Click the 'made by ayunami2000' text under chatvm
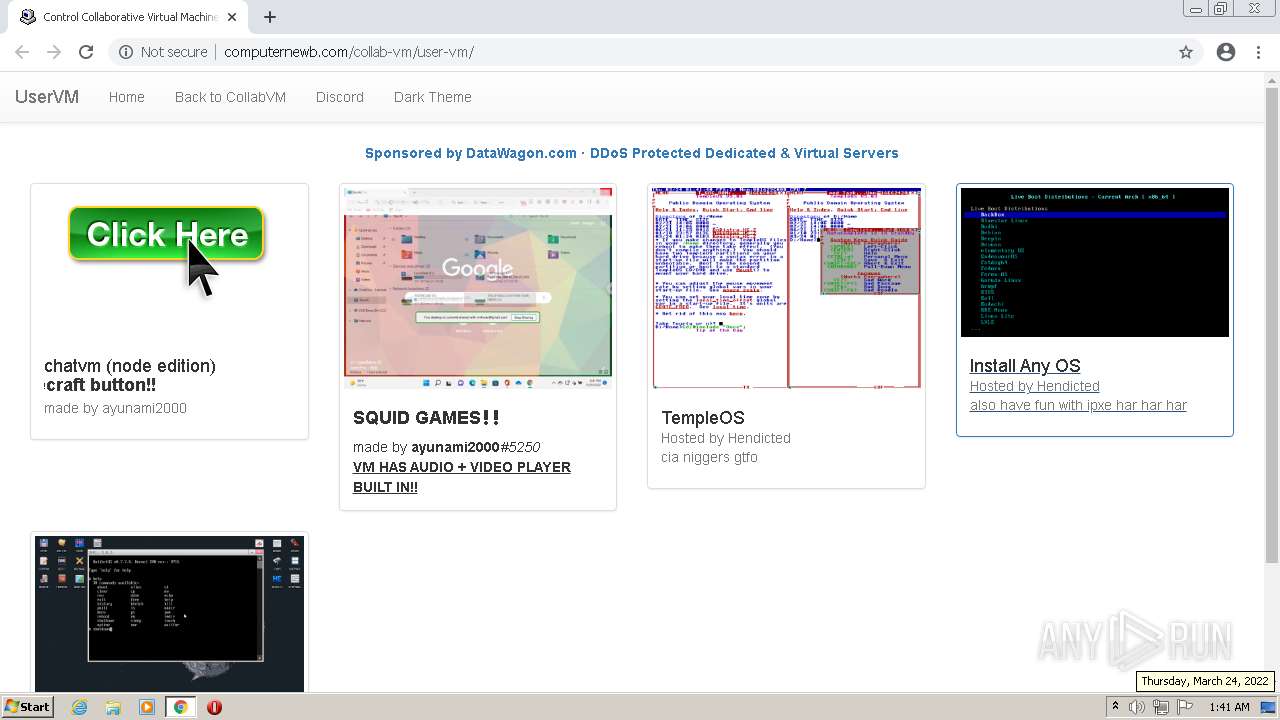The width and height of the screenshot is (1280, 720). [x=115, y=408]
